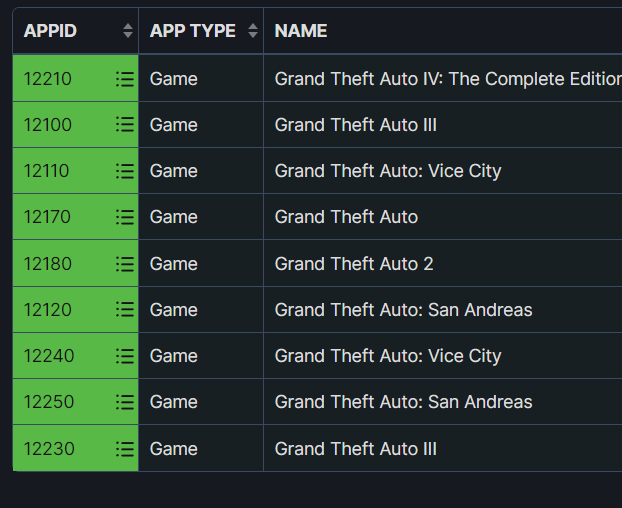The width and height of the screenshot is (622, 508).
Task: Click the NAME column header
Action: click(x=301, y=31)
